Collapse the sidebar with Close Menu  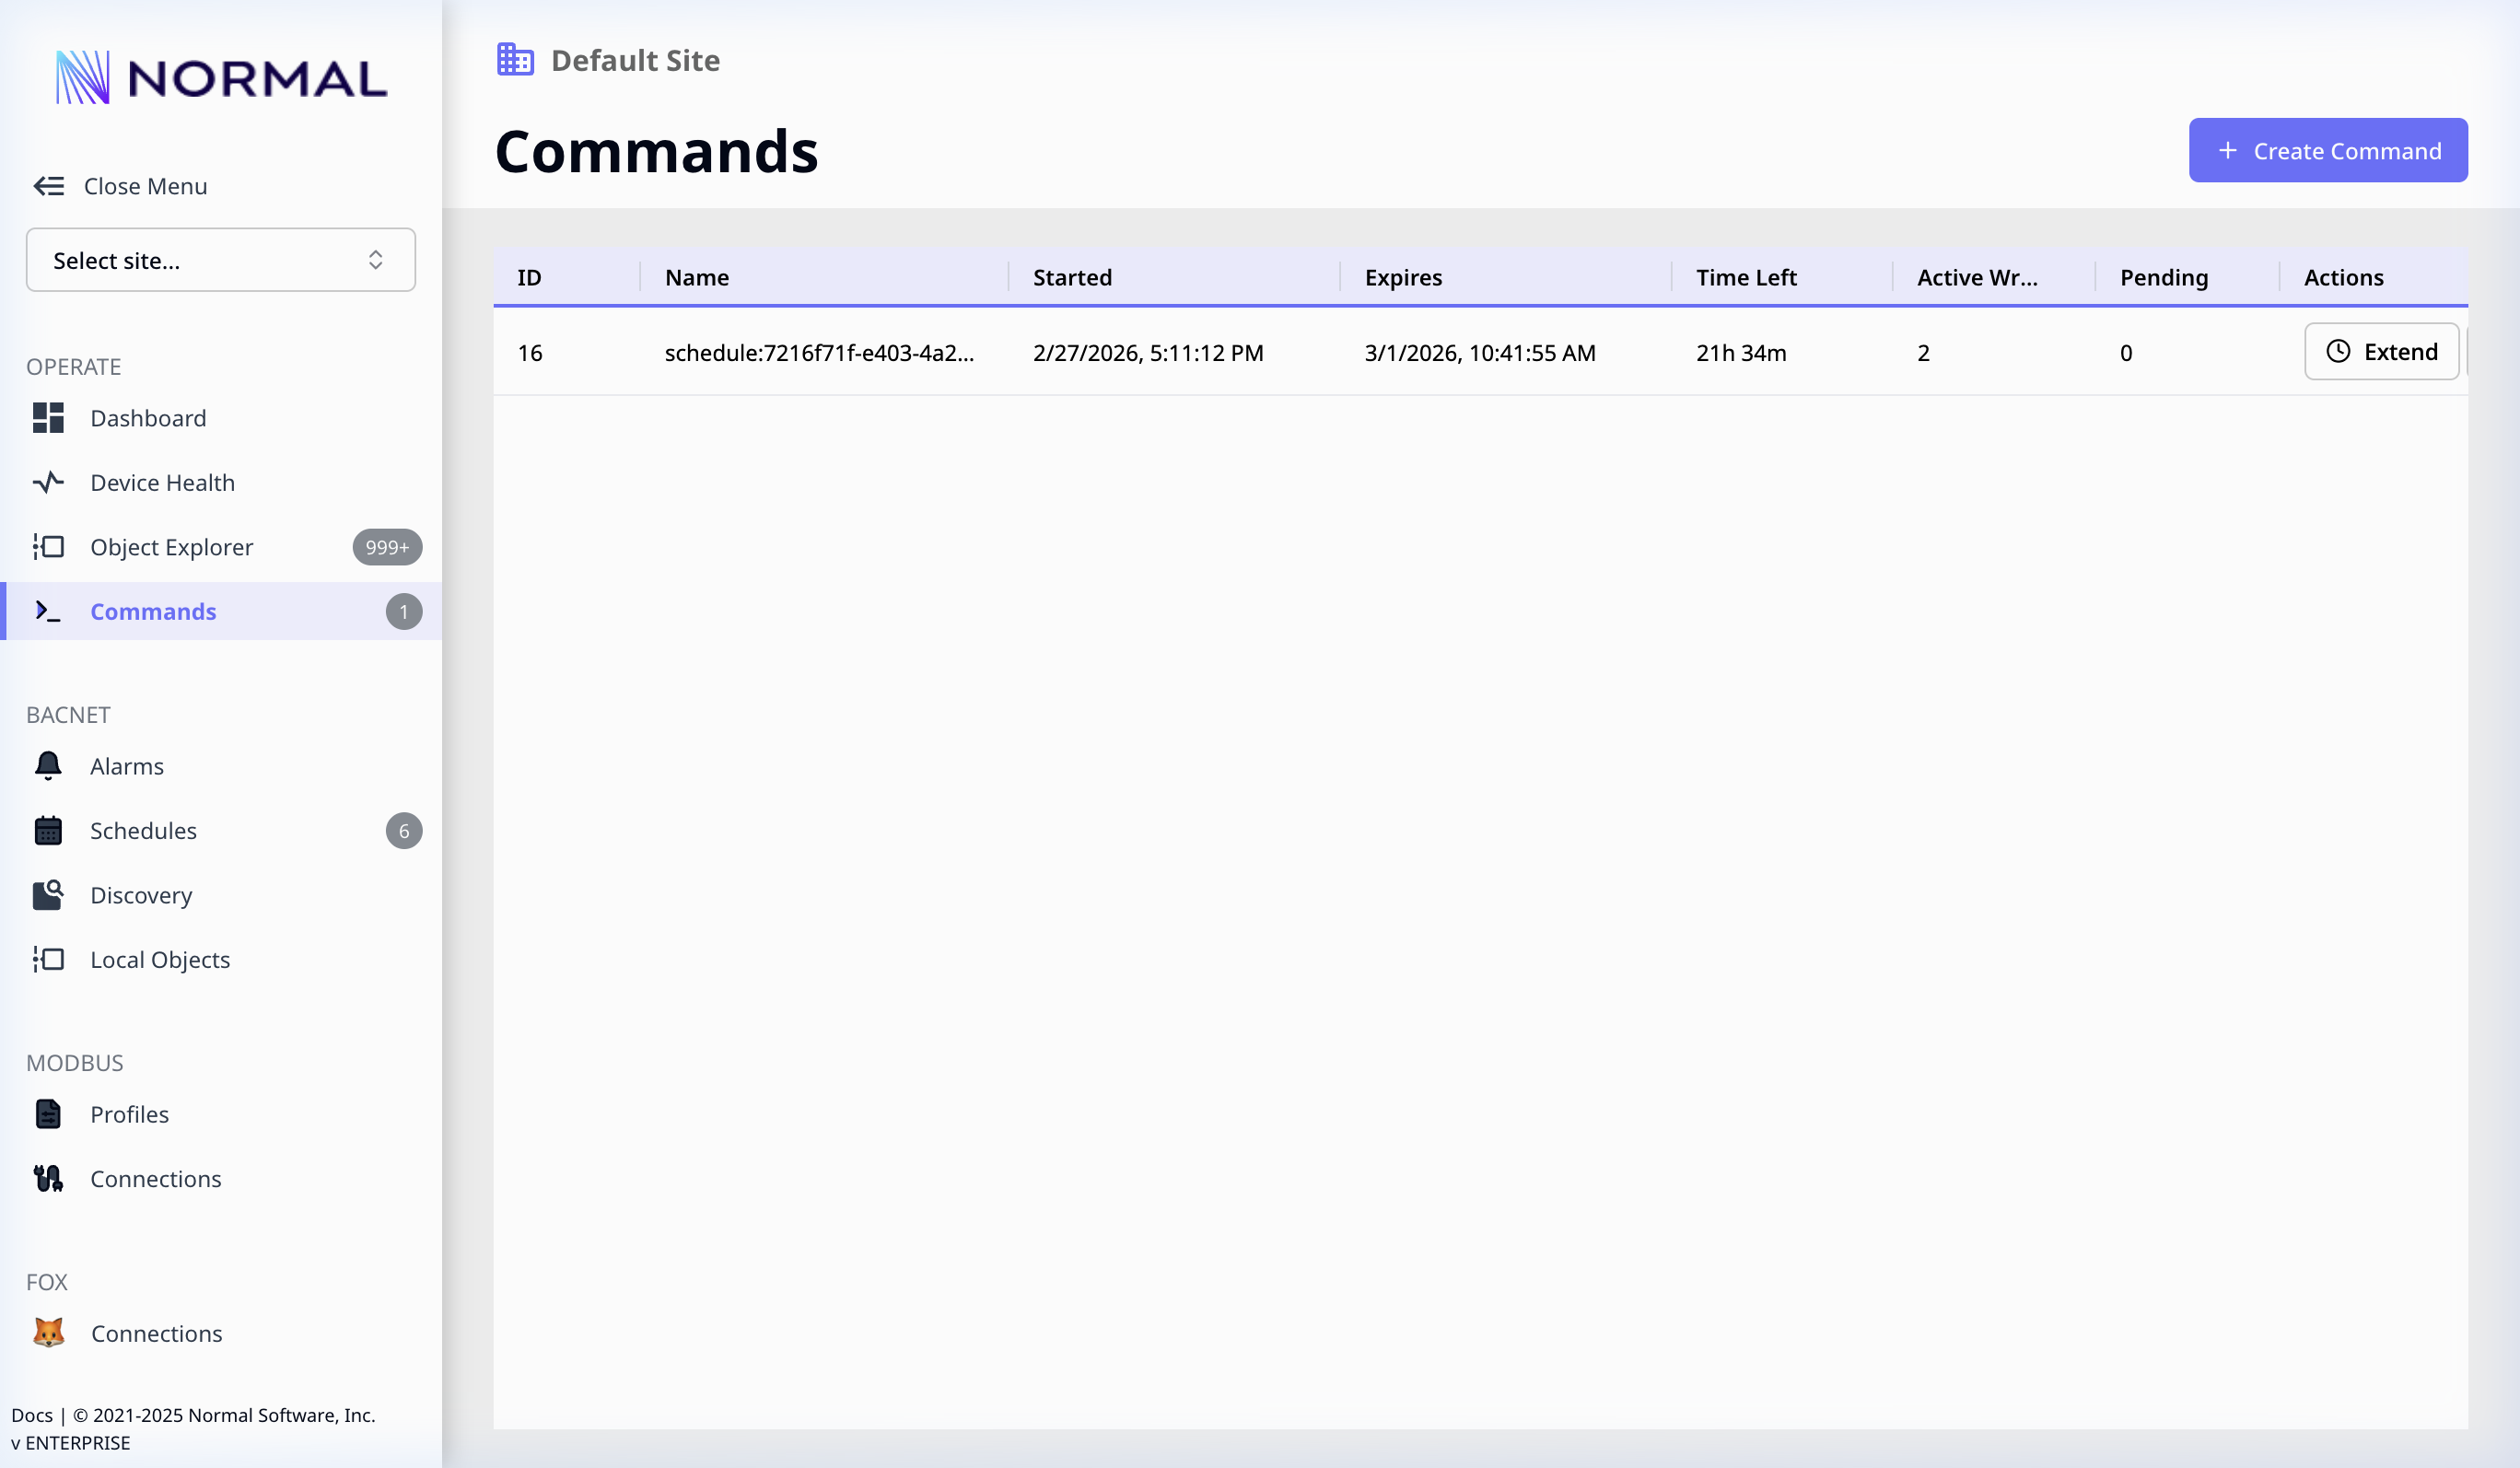(120, 185)
